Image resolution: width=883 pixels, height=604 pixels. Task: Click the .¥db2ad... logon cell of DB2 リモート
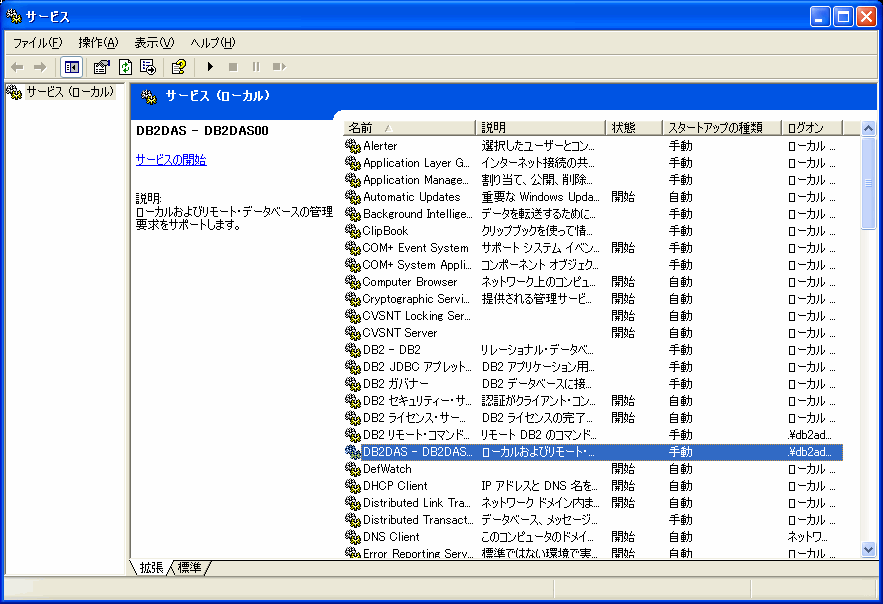point(809,435)
